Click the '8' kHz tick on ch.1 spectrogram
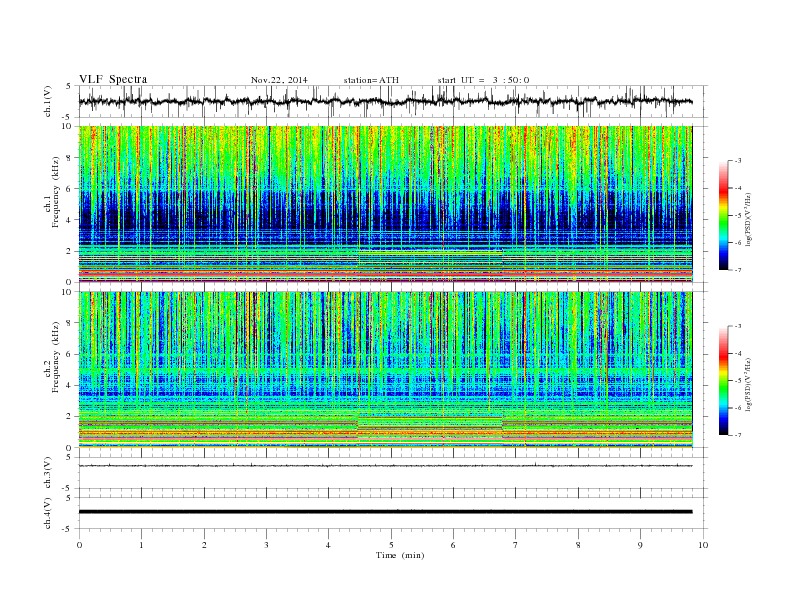The width and height of the screenshot is (792, 612). click(69, 158)
